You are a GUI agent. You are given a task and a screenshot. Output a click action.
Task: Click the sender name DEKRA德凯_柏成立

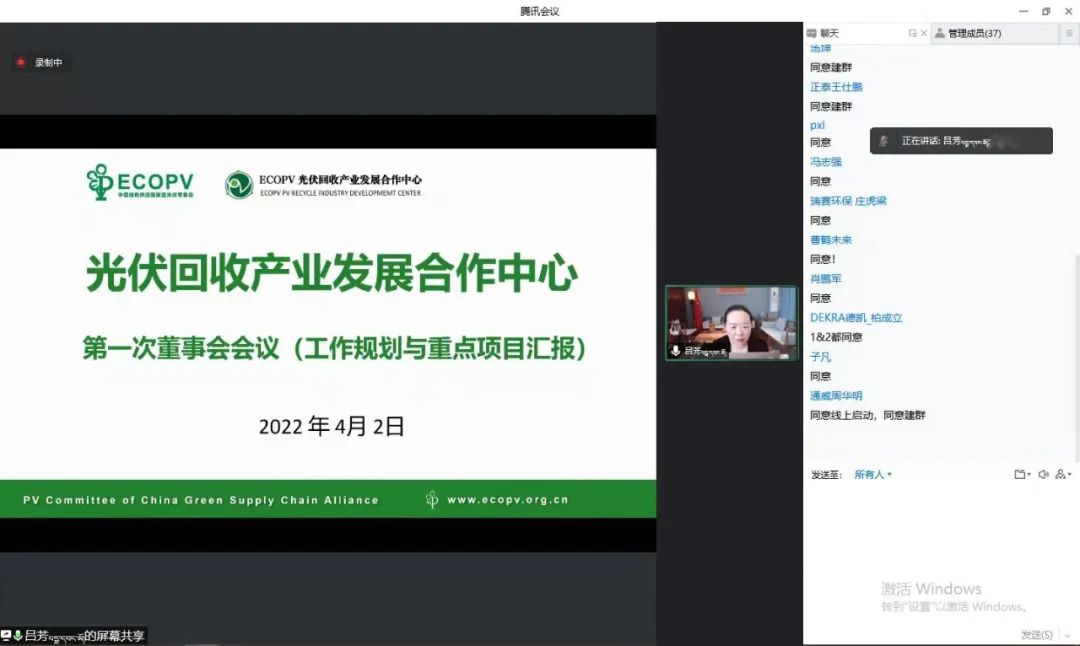856,318
